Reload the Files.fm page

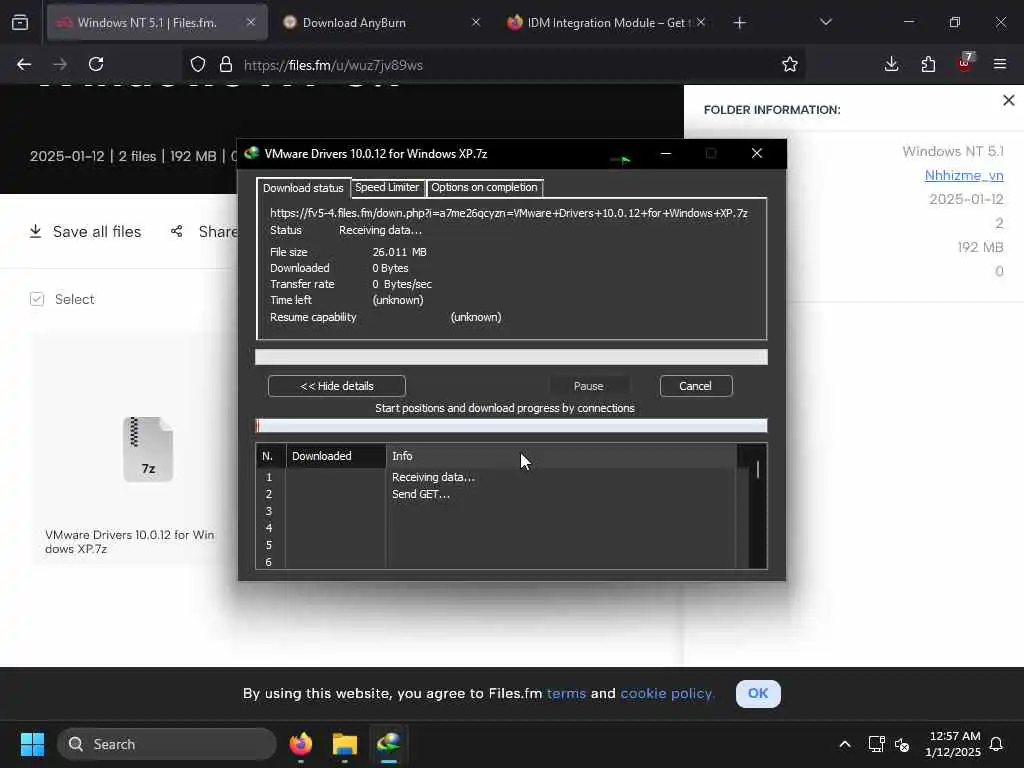tap(96, 64)
